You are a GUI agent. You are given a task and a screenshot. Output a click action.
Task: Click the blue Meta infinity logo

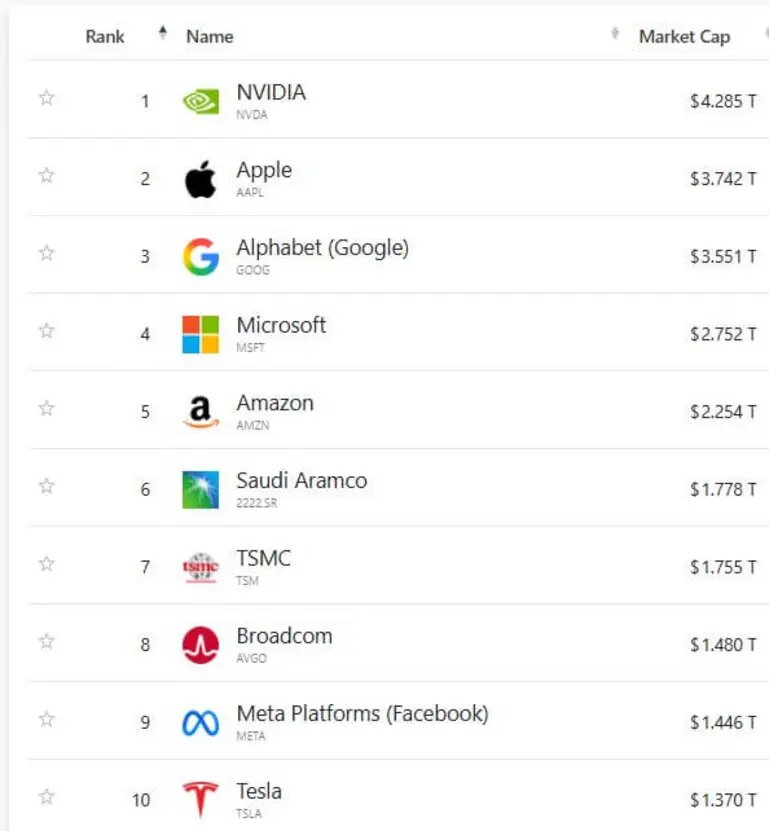(x=200, y=723)
